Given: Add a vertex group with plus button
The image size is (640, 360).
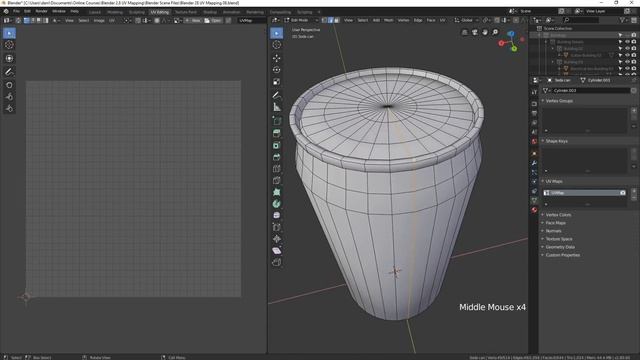Looking at the screenshot, I should tap(634, 111).
